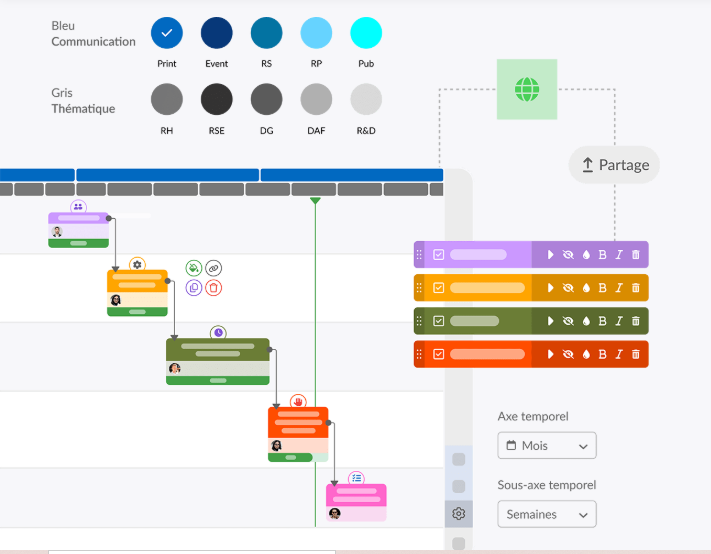The image size is (711, 554).
Task: Uncheck the red row checkbox
Action: click(x=438, y=354)
